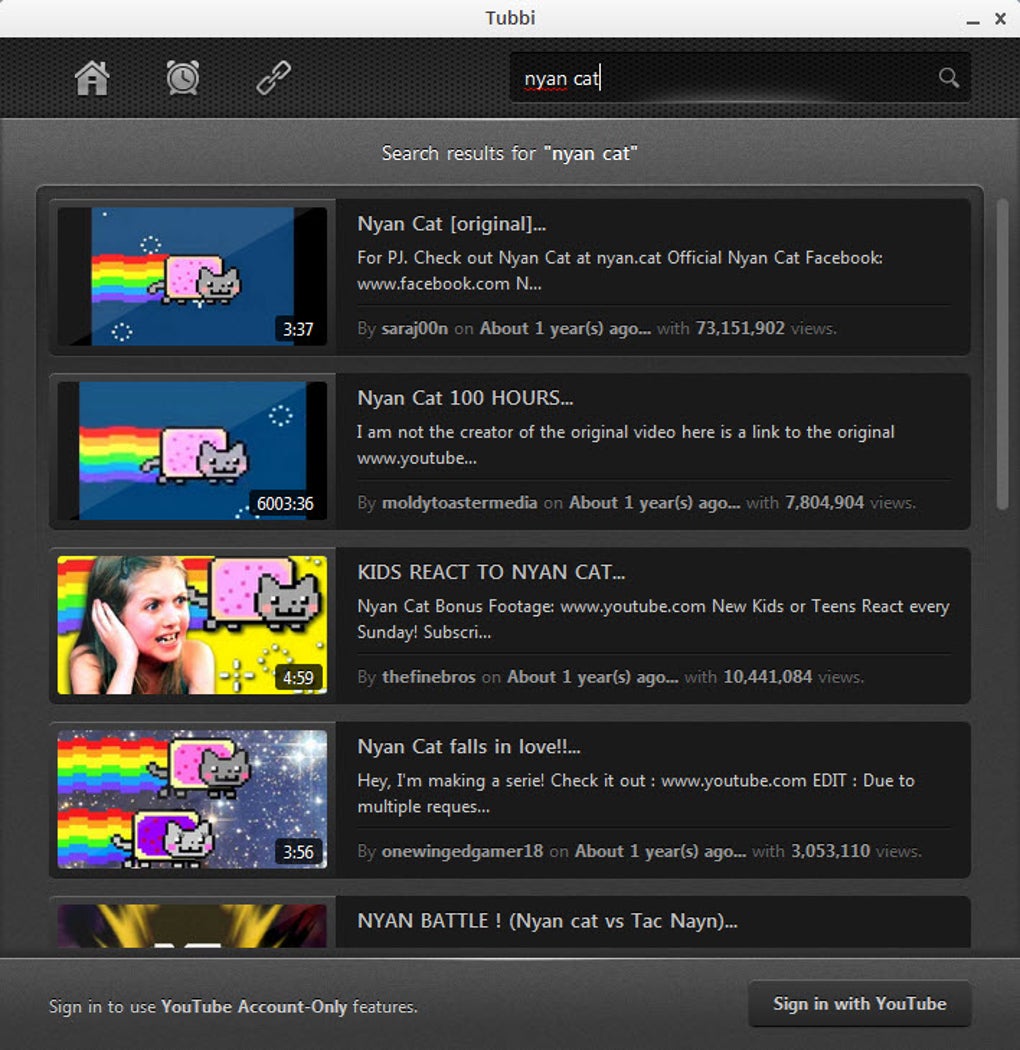Screen dimensions: 1020x1050
Task: Select title KIDS REACT TO NYAN CAT...
Action: click(x=491, y=572)
